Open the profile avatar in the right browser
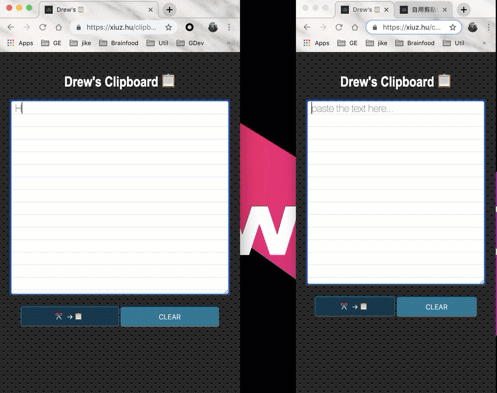The width and height of the screenshot is (497, 393). click(473, 27)
